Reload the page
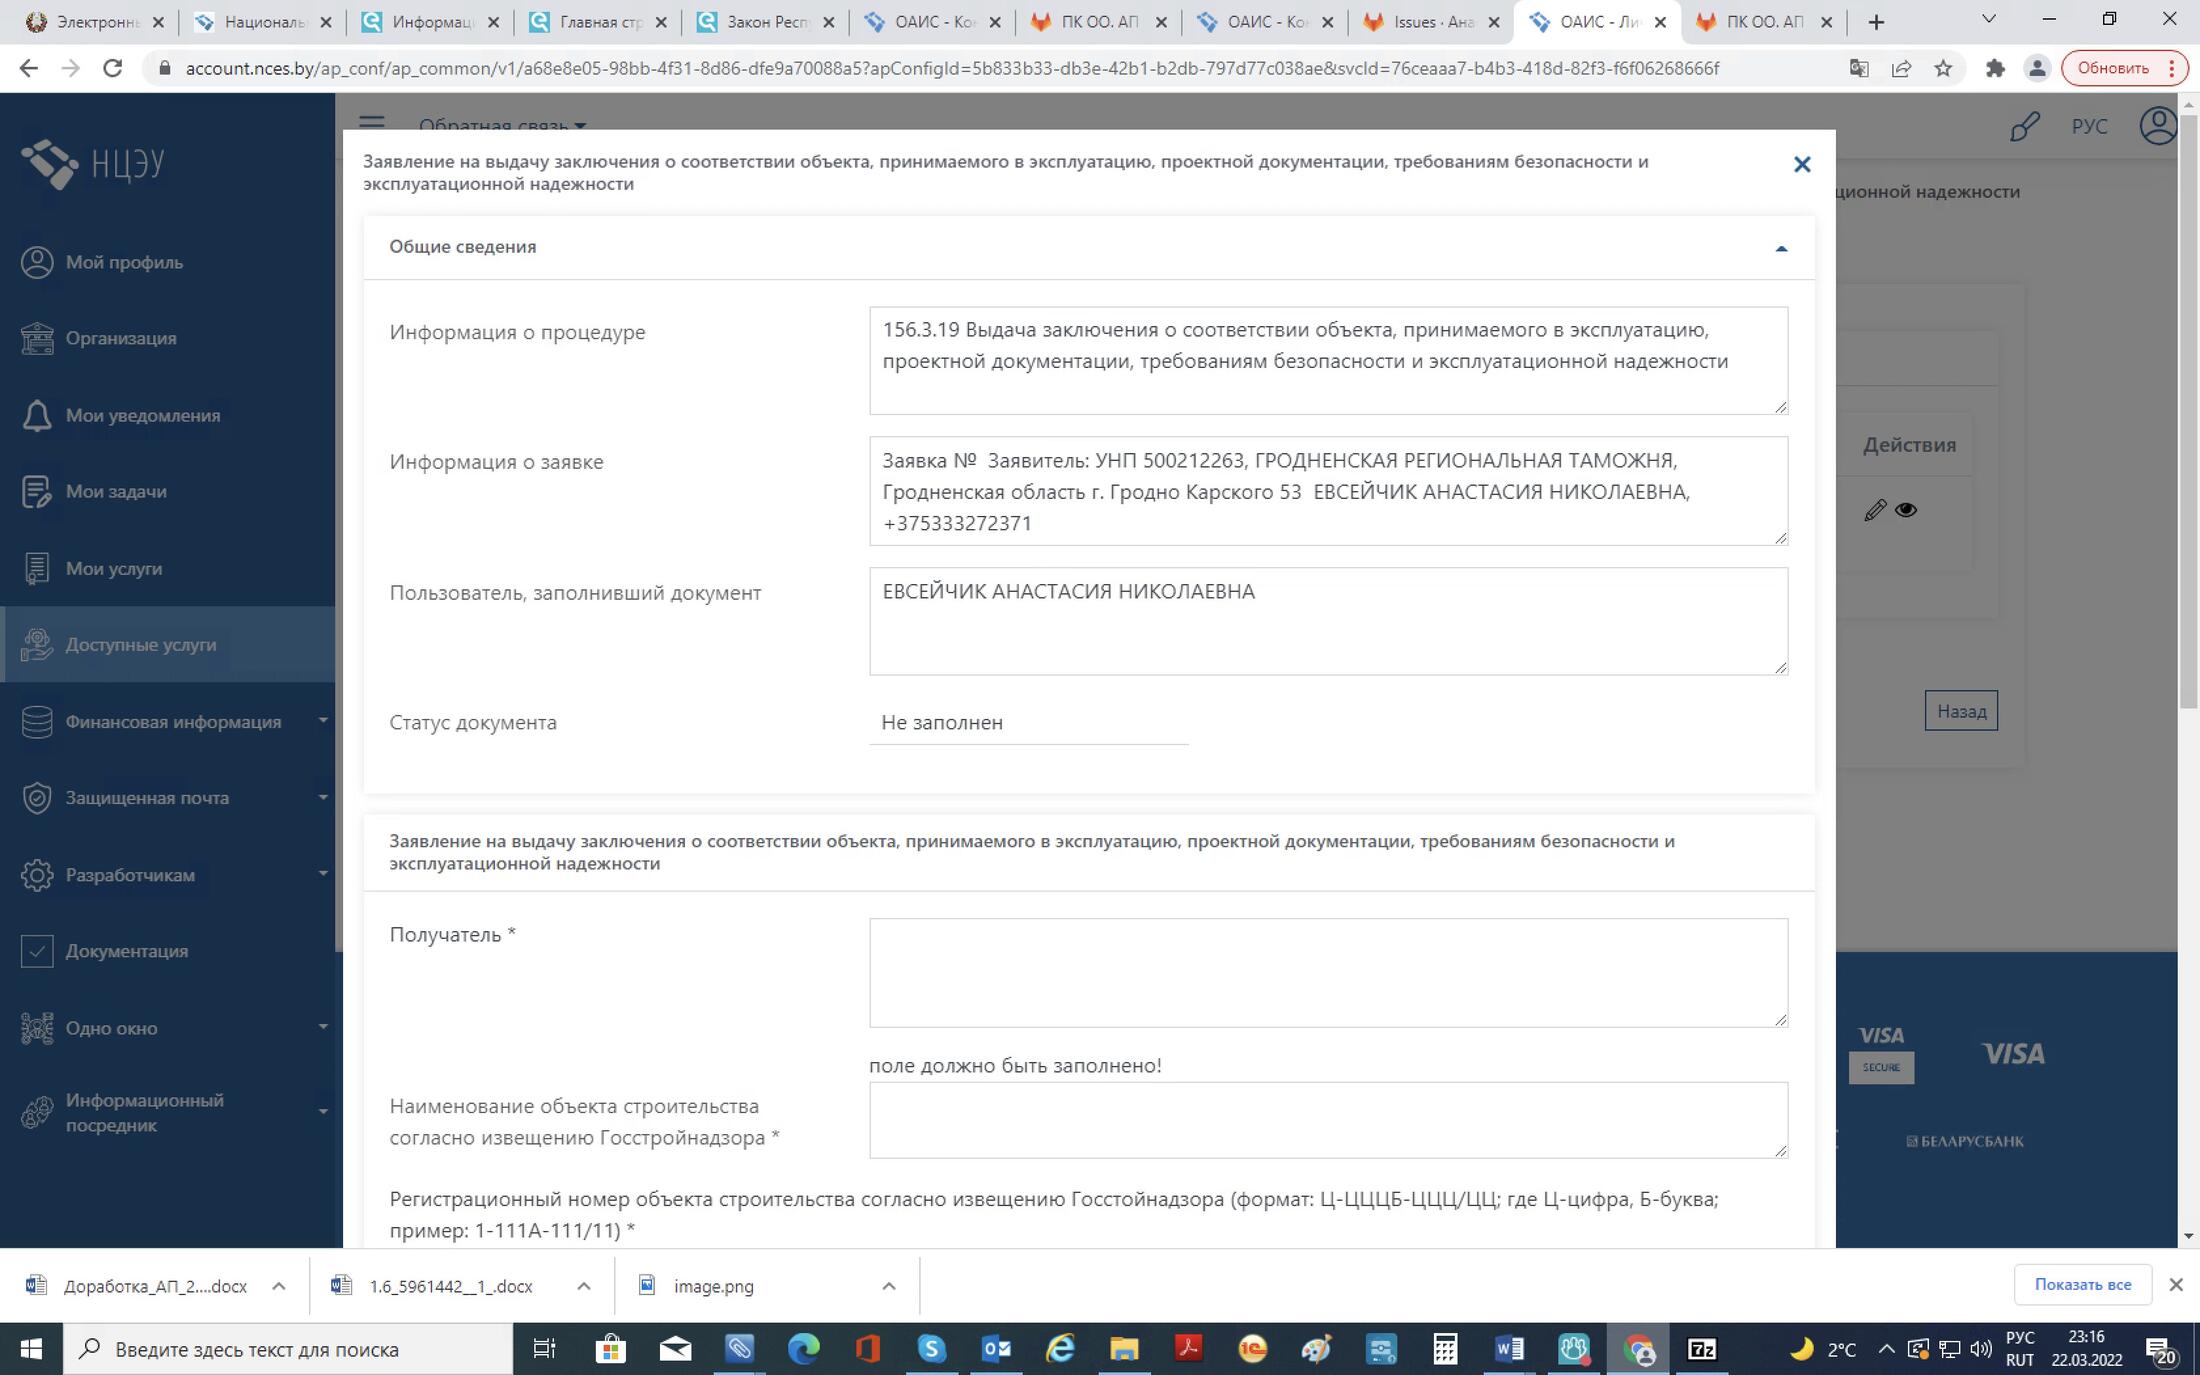This screenshot has height=1375, width=2200. point(112,68)
